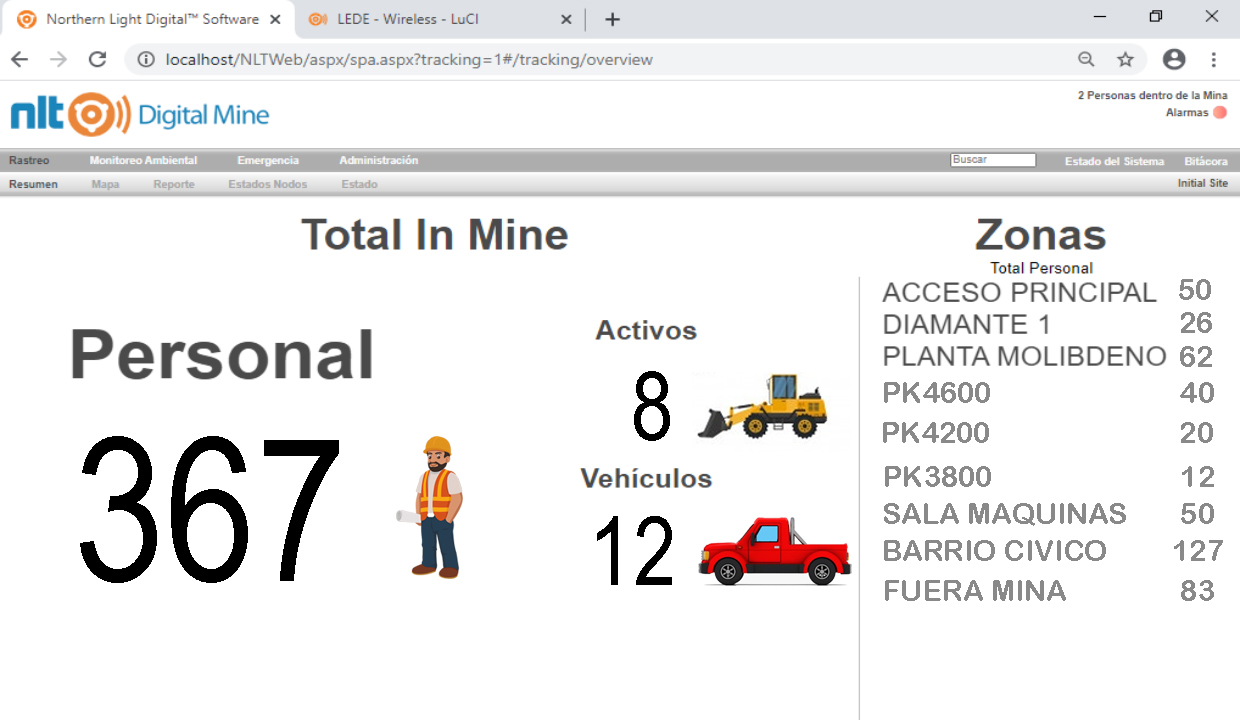Open the Chrome three-dot menu

click(1214, 60)
